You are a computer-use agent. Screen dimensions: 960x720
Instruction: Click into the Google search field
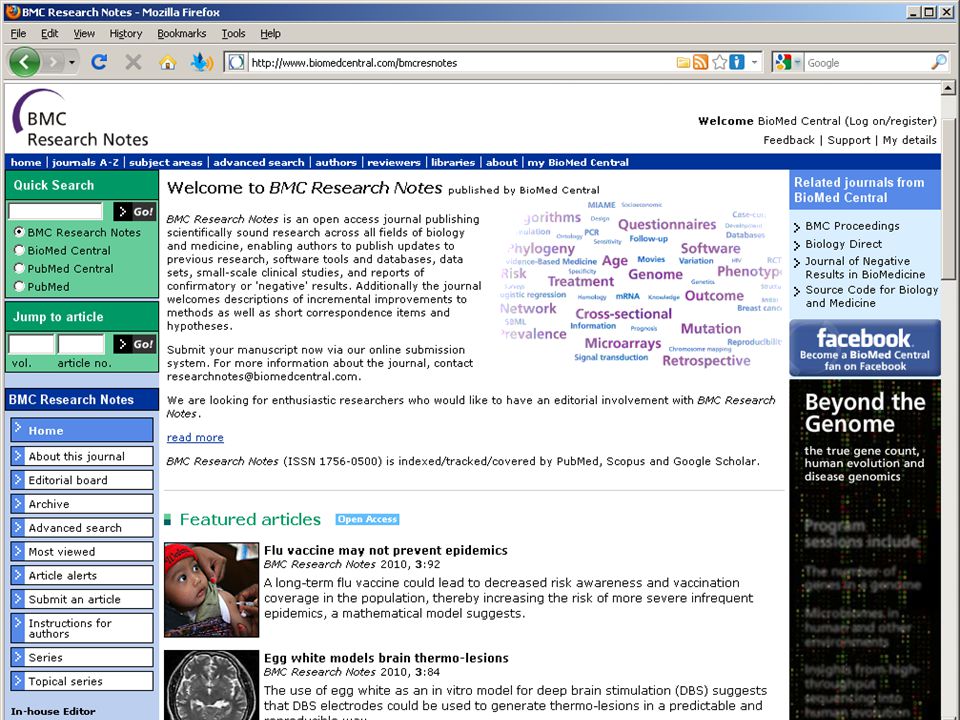tap(867, 62)
